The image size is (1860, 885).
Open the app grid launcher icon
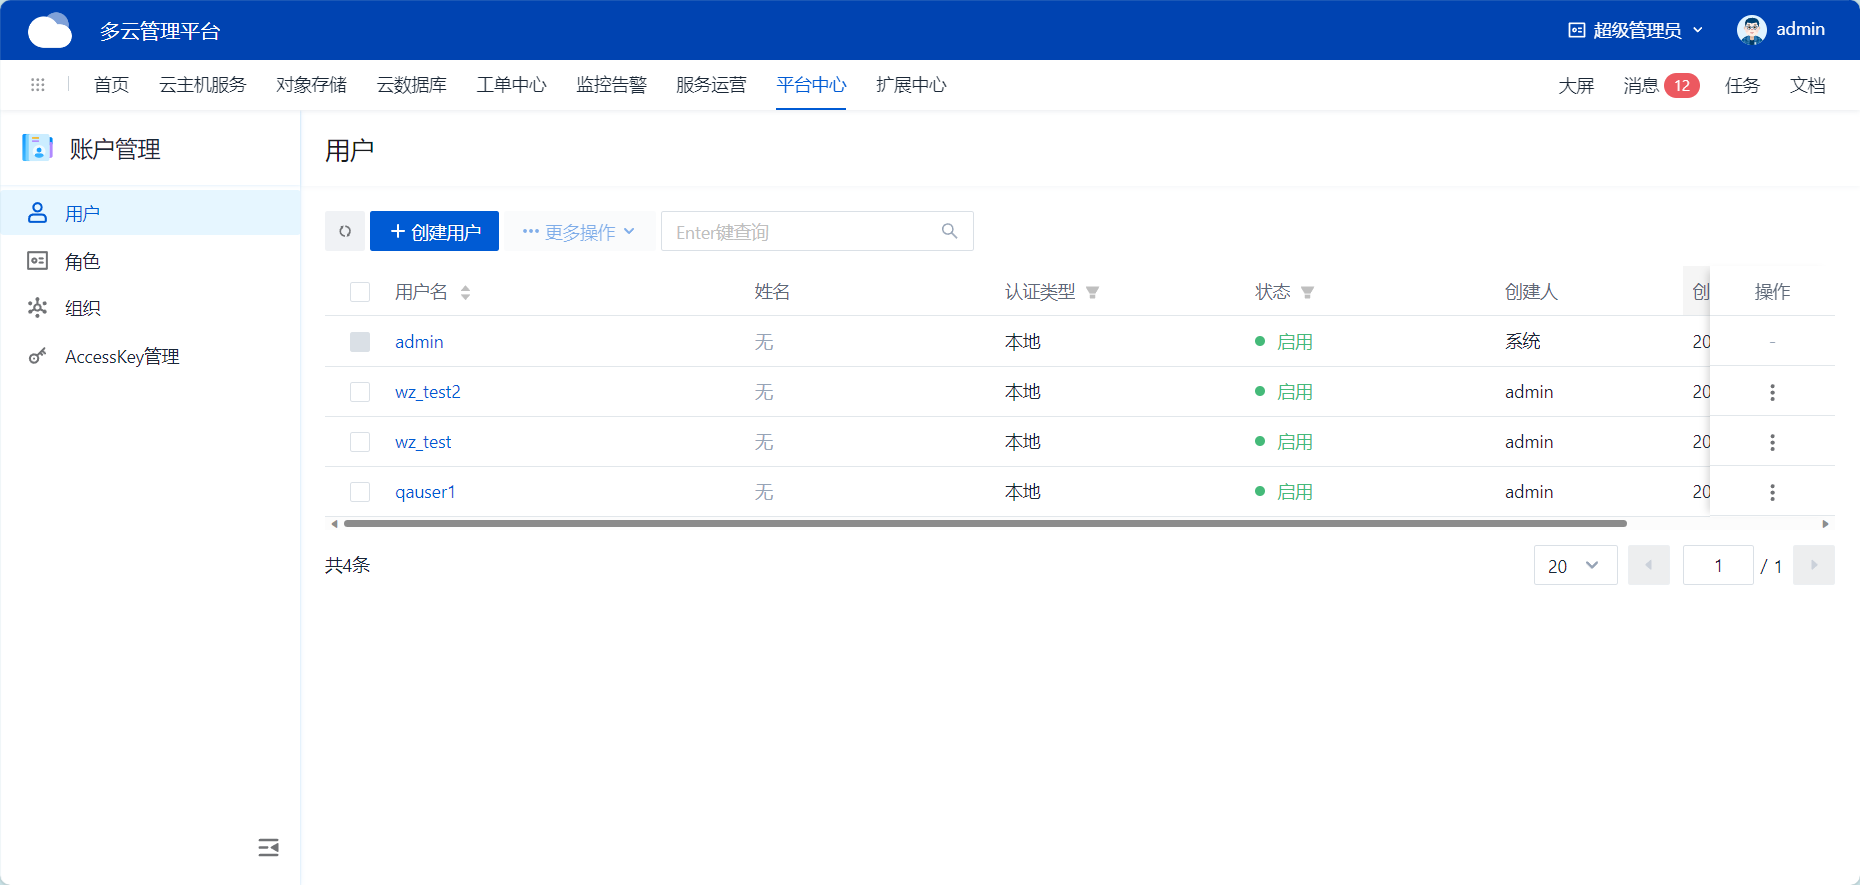pos(38,85)
